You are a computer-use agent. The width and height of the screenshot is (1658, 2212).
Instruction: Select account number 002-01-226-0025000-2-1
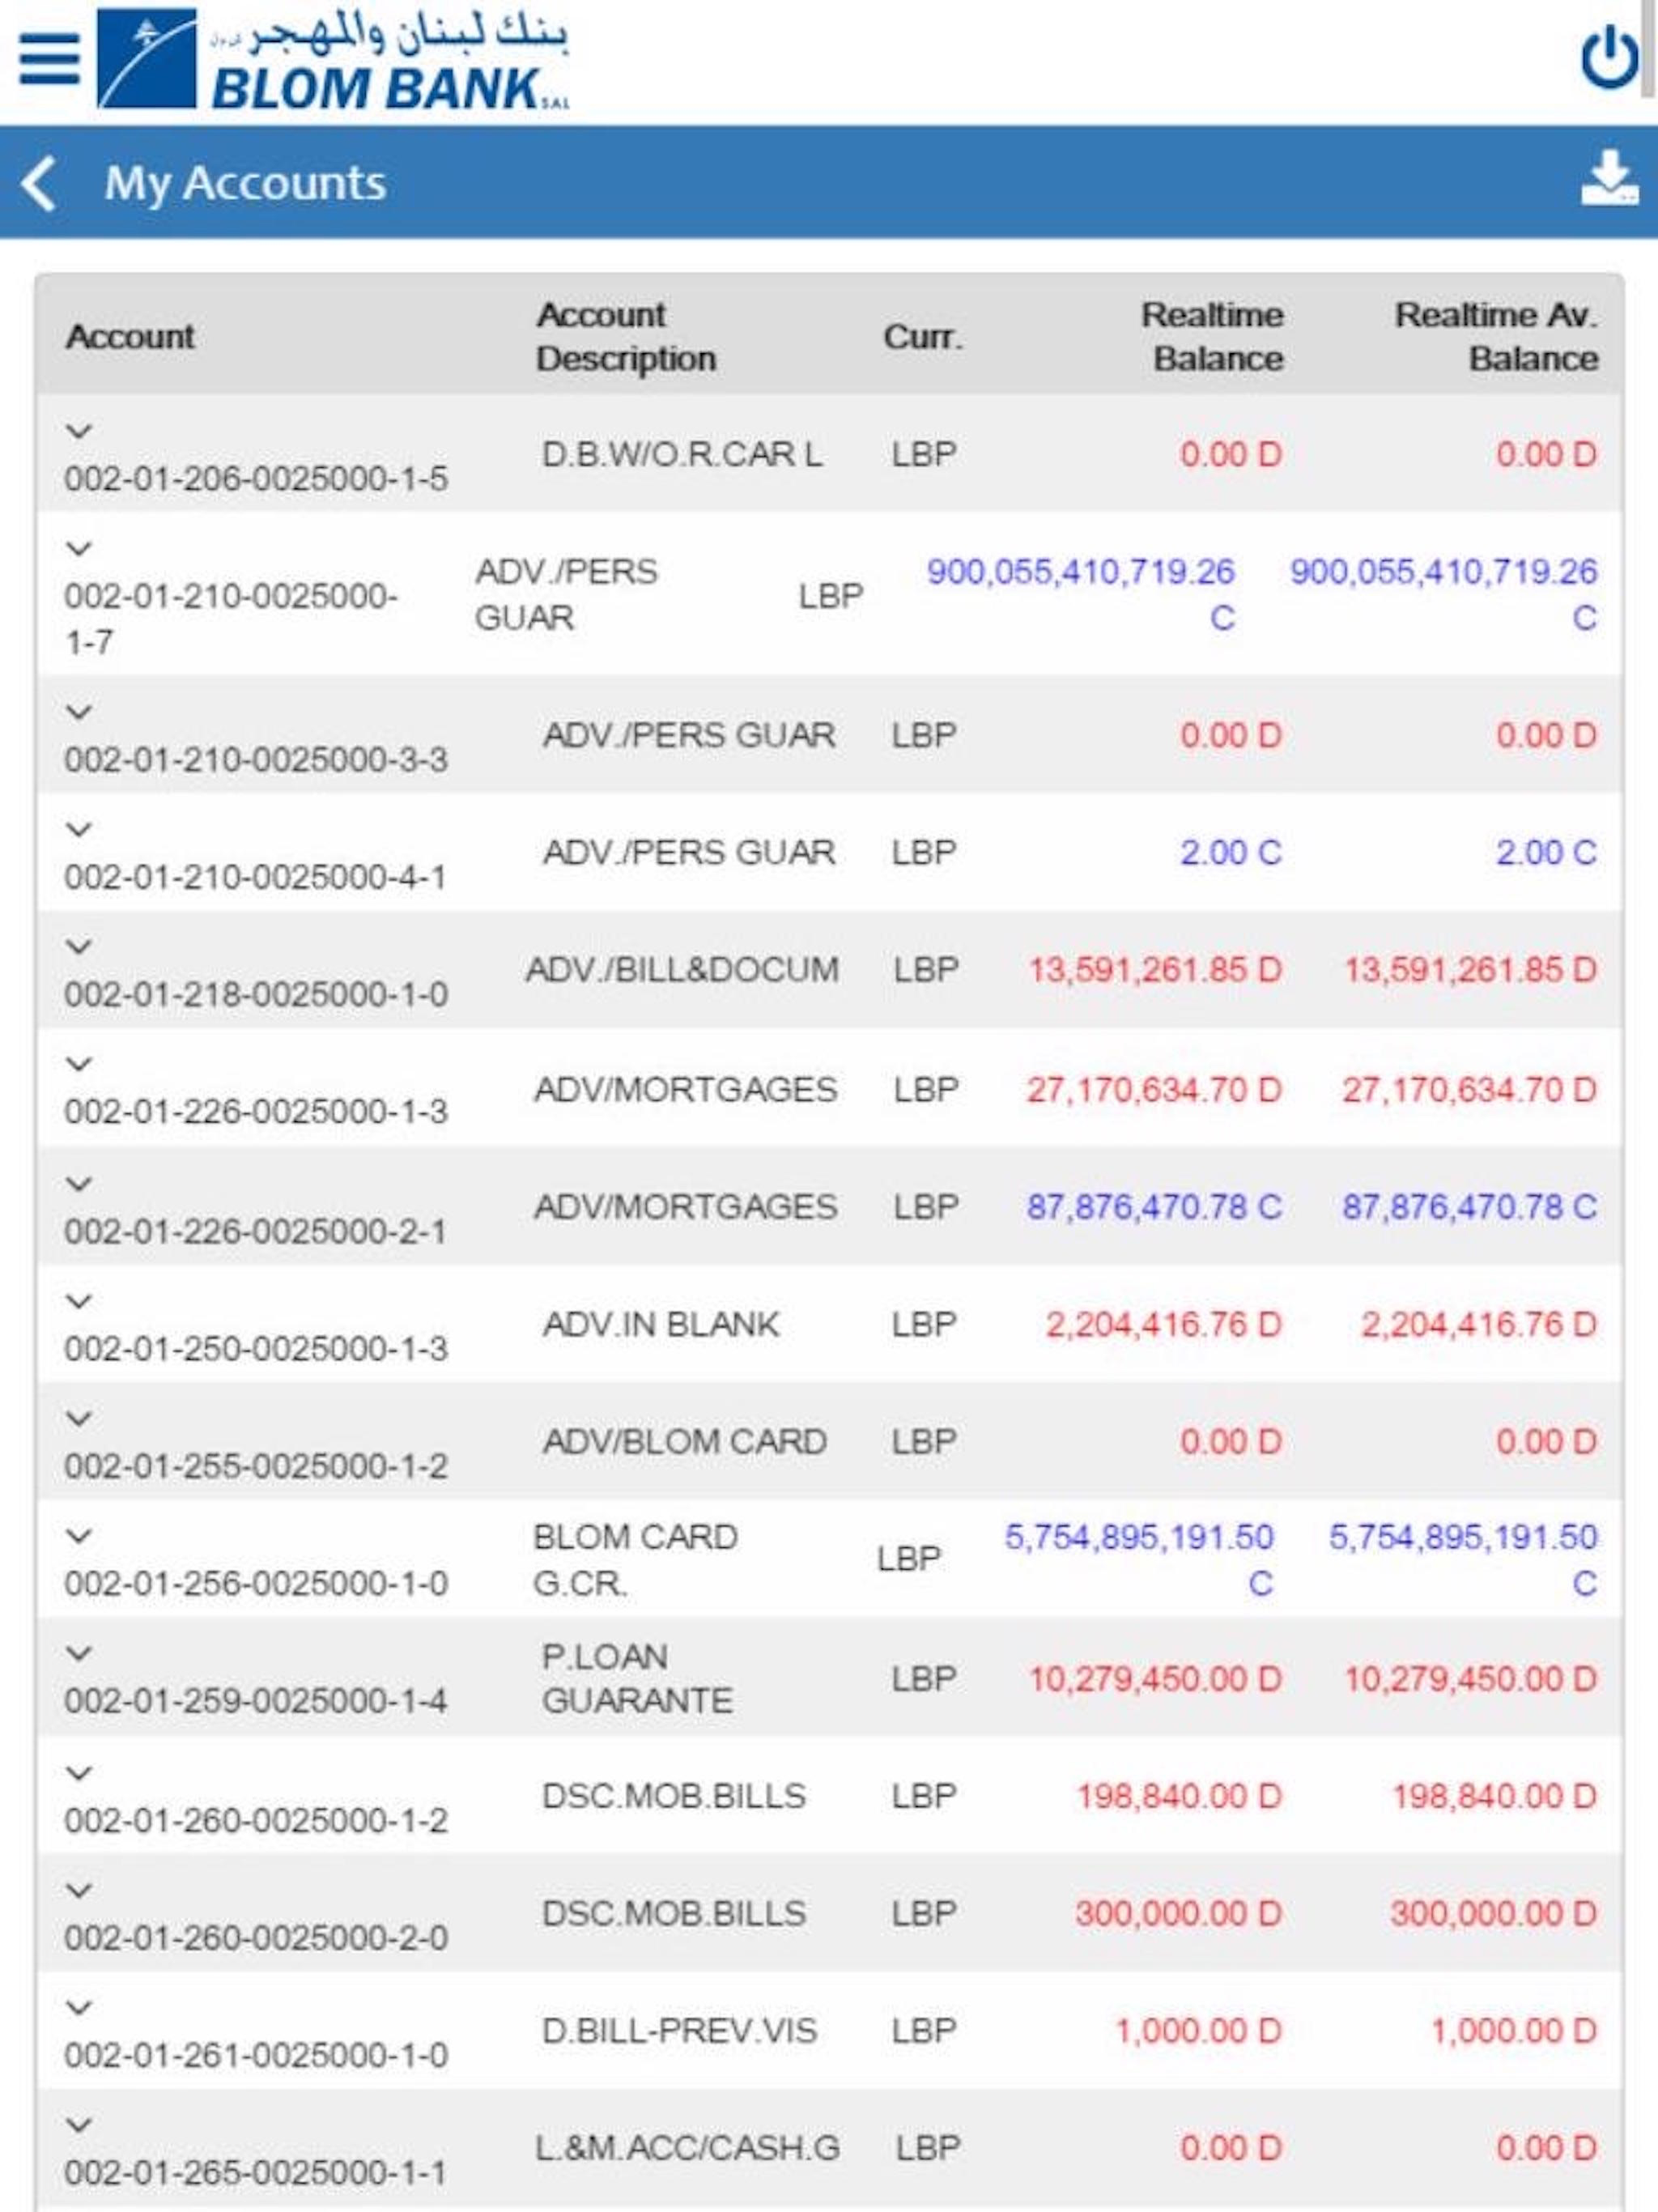click(x=255, y=1231)
